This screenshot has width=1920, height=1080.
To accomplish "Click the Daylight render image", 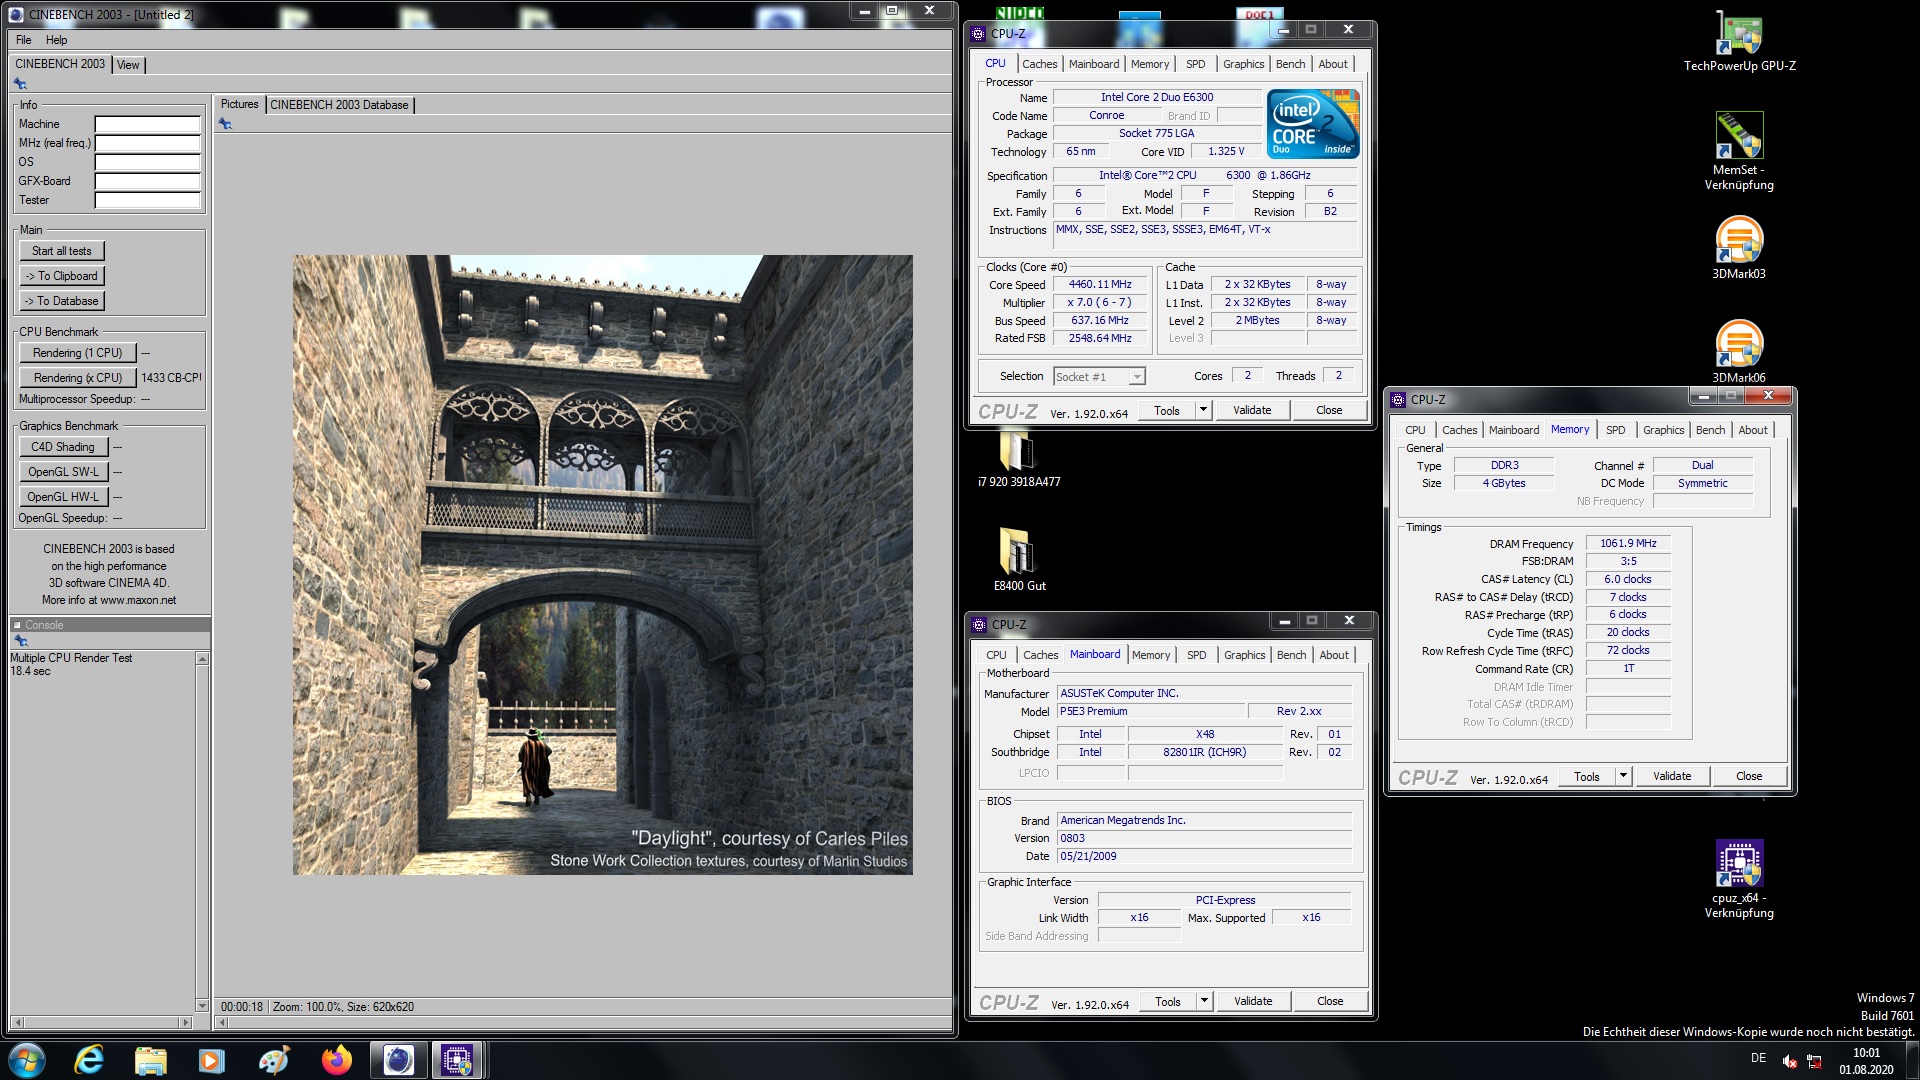I will coord(602,565).
